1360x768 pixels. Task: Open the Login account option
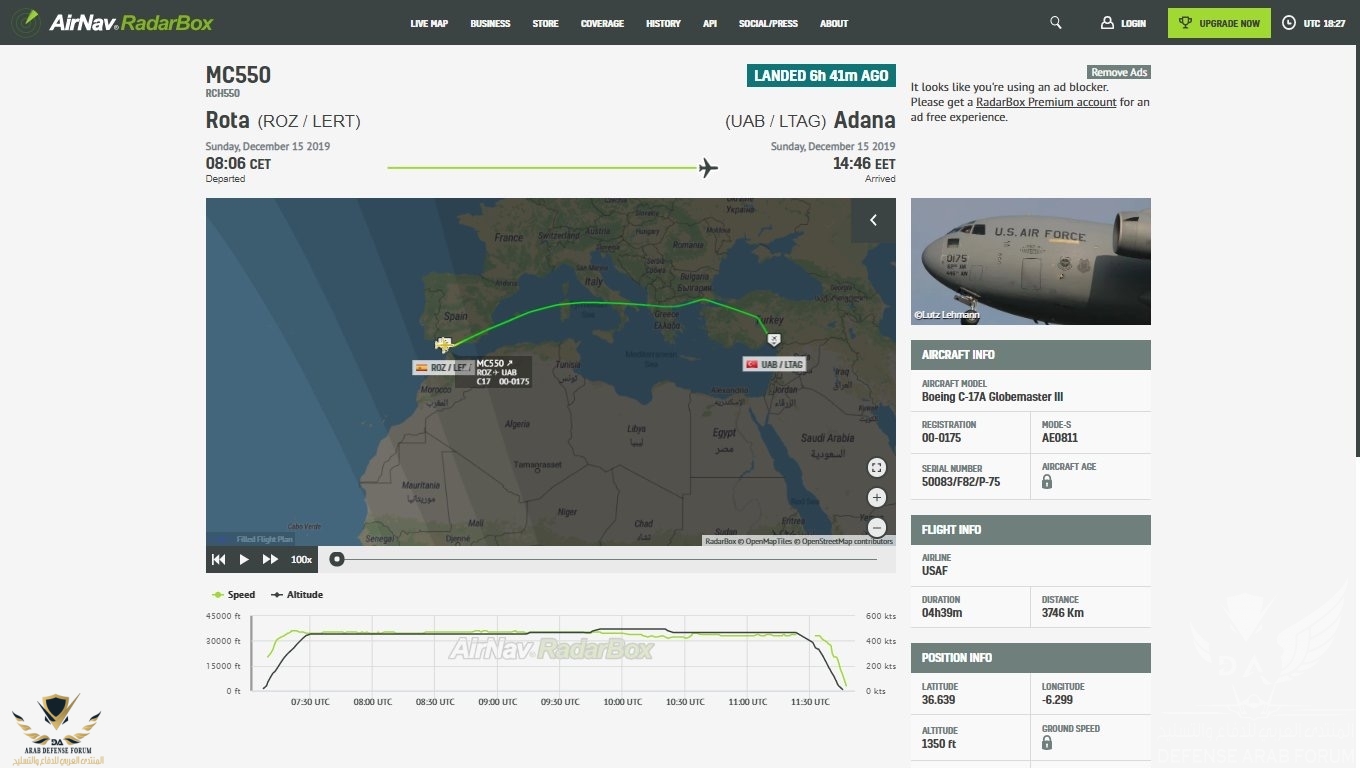point(1123,23)
